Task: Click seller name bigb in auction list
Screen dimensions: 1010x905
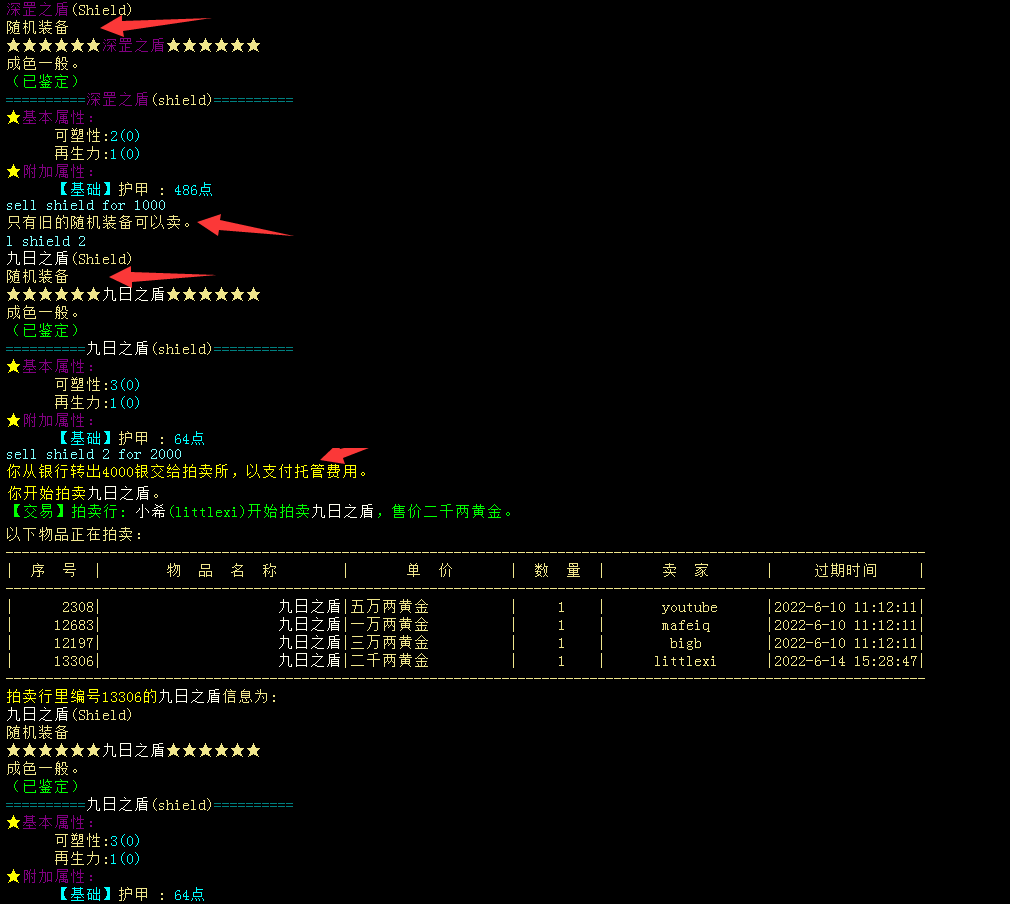Action: (685, 643)
